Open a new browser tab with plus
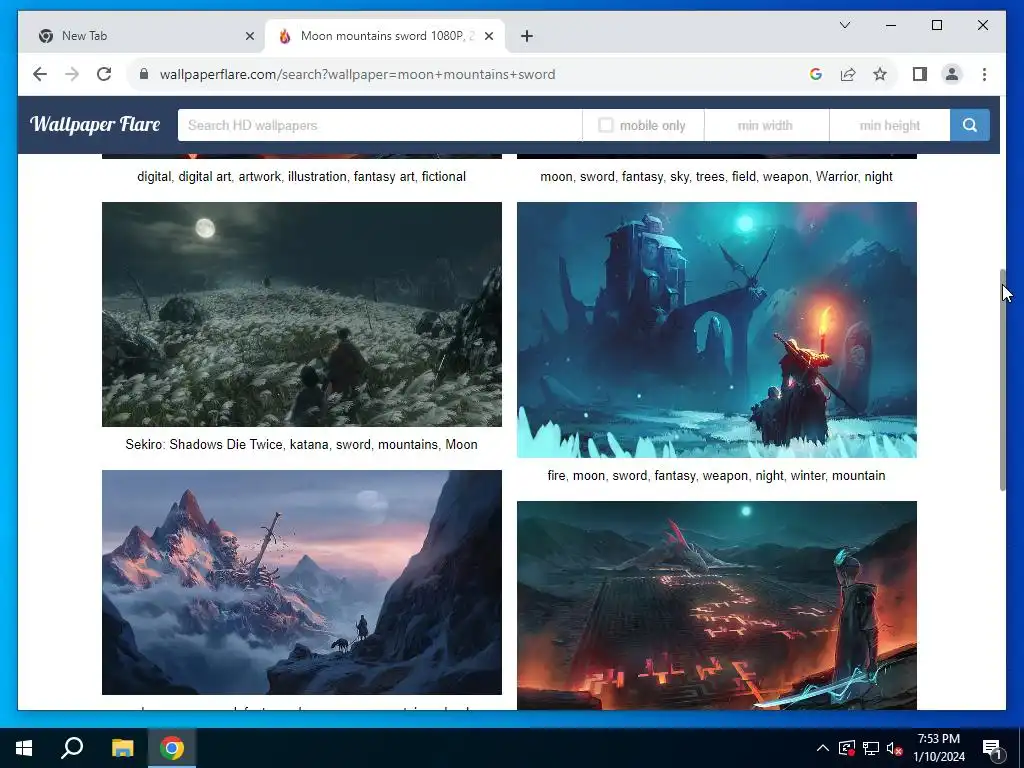 [527, 36]
